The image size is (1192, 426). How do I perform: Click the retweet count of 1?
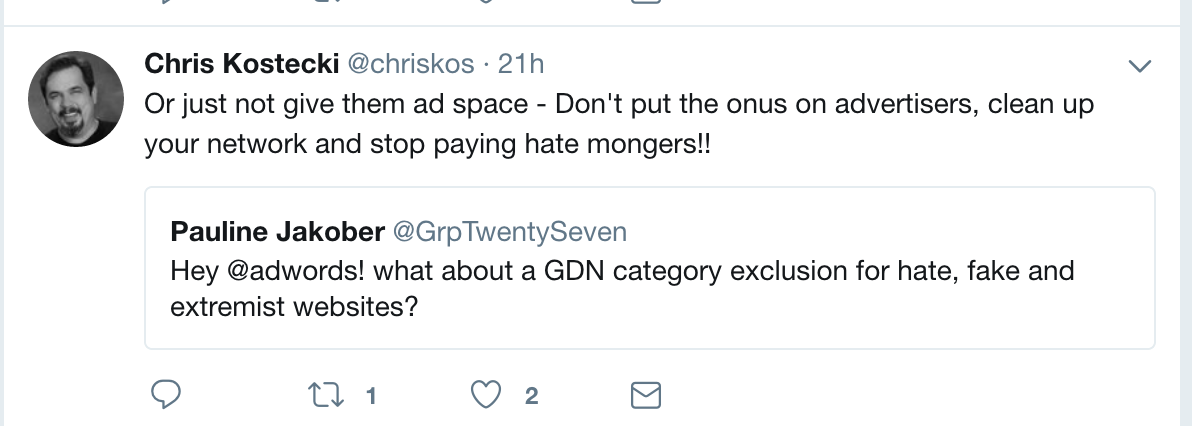click(370, 397)
